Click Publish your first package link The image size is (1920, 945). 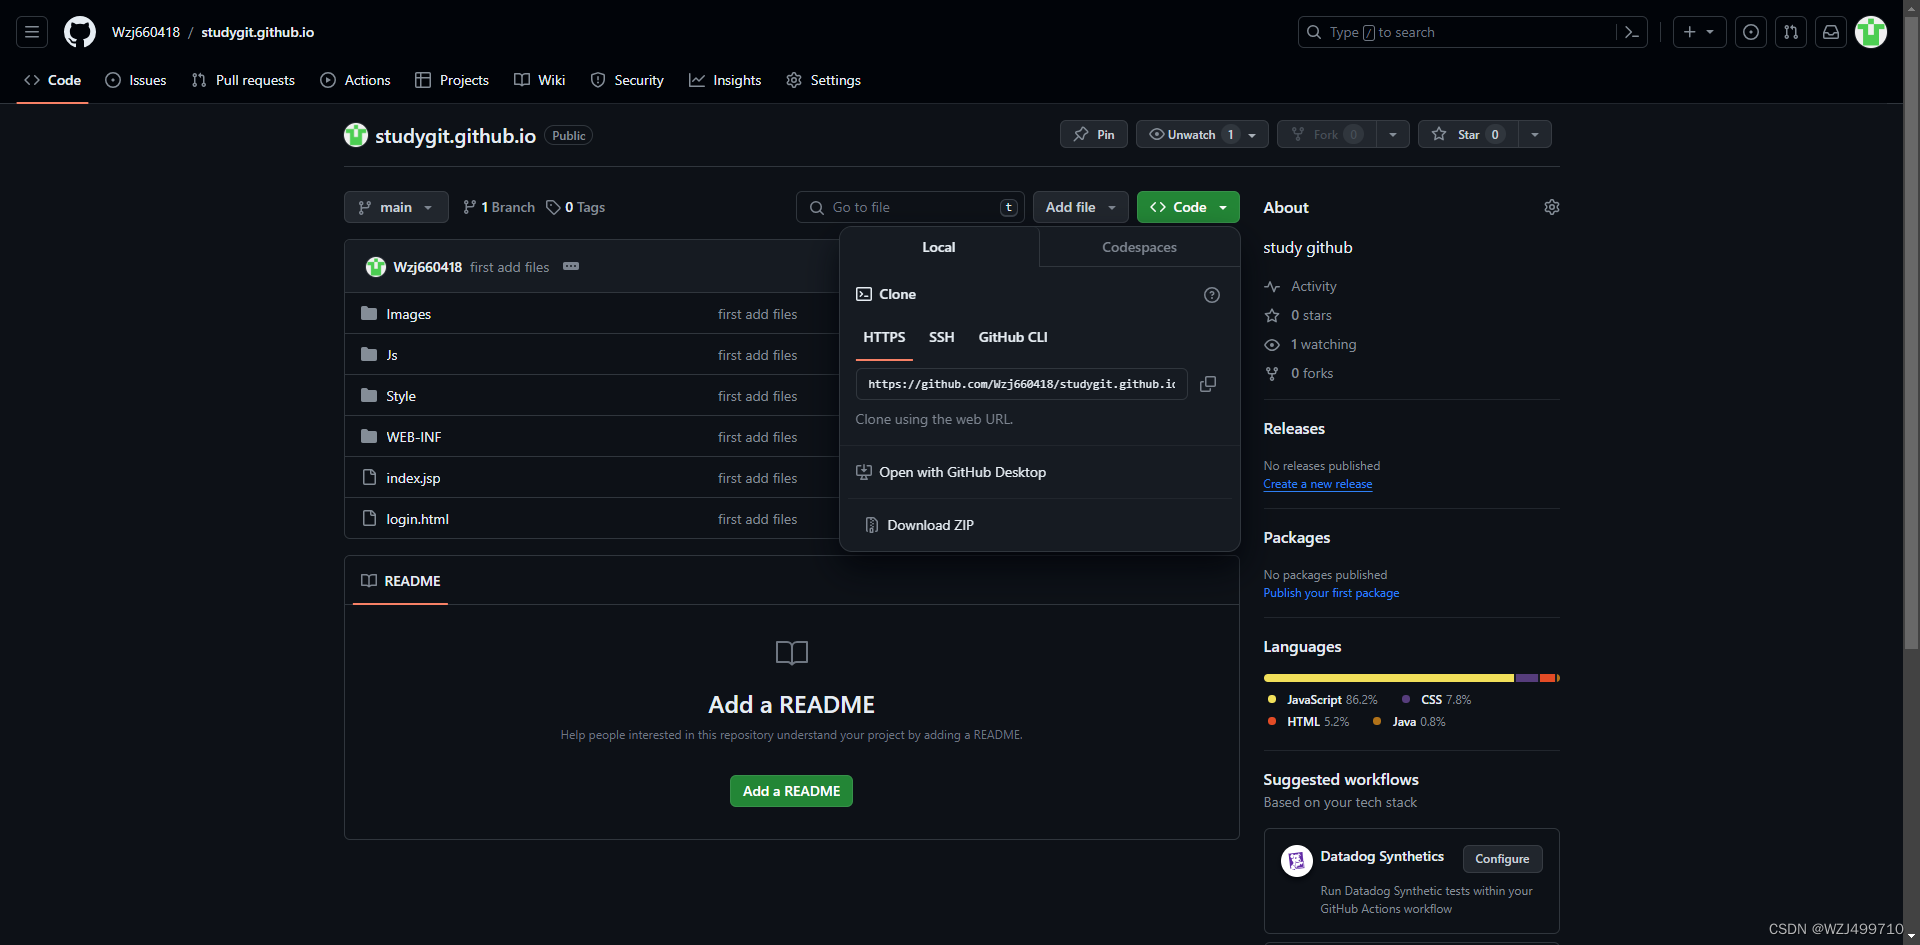pyautogui.click(x=1331, y=593)
